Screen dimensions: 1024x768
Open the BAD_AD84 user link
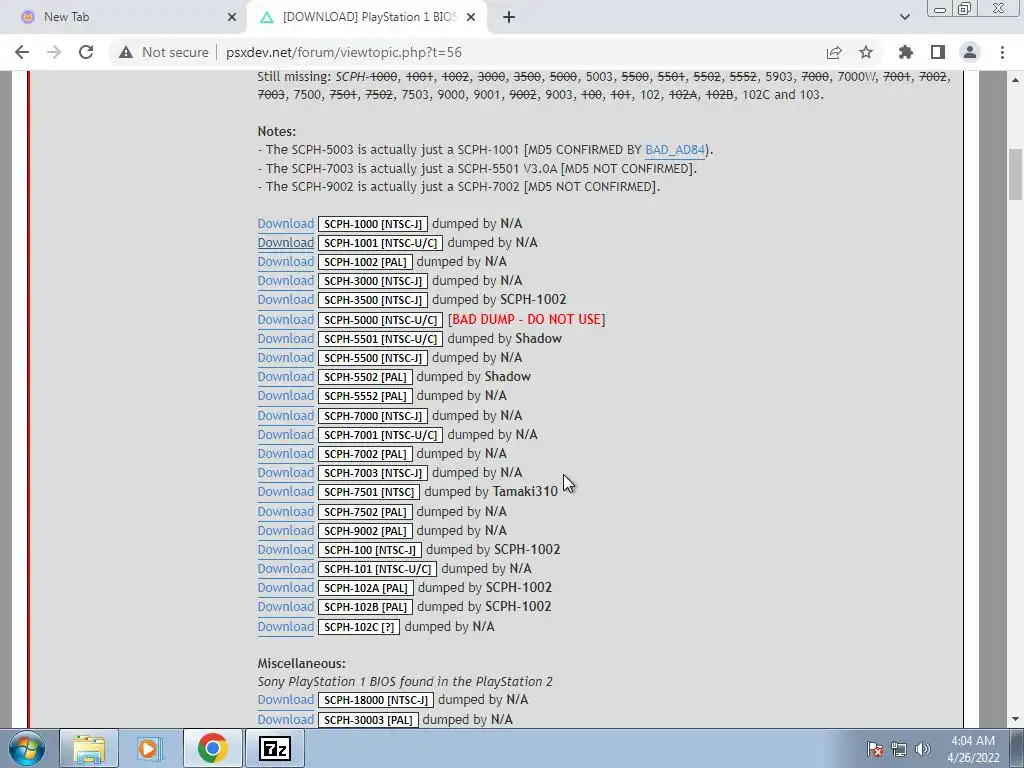675,150
